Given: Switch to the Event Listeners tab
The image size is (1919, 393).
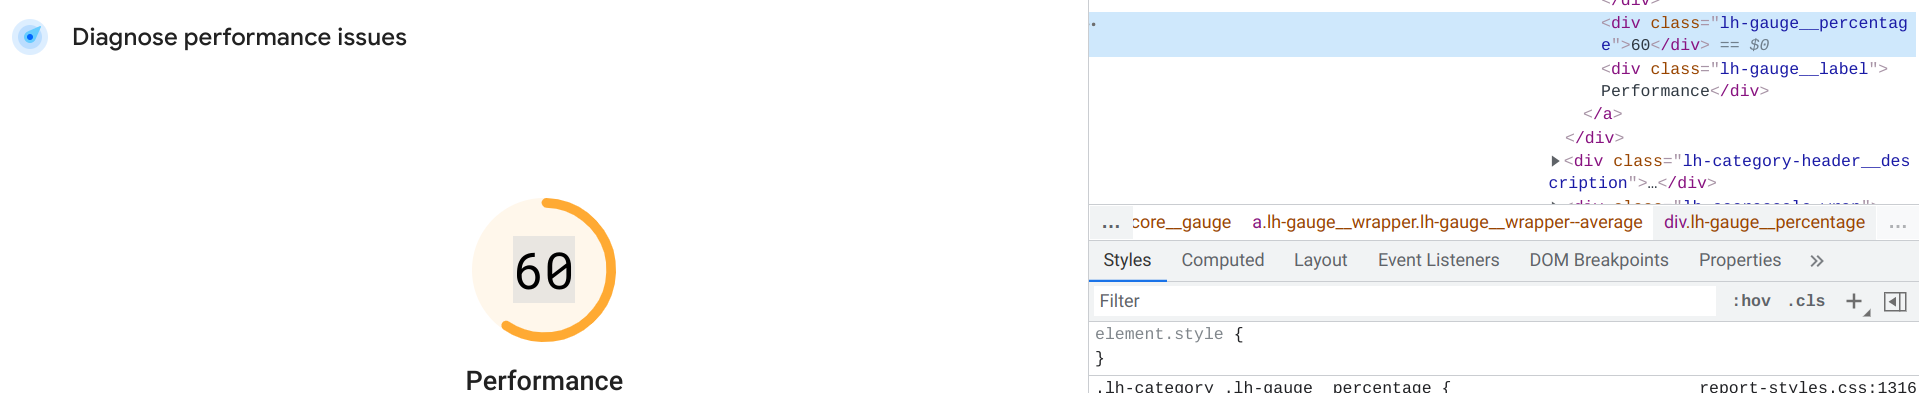Looking at the screenshot, I should tap(1438, 260).
